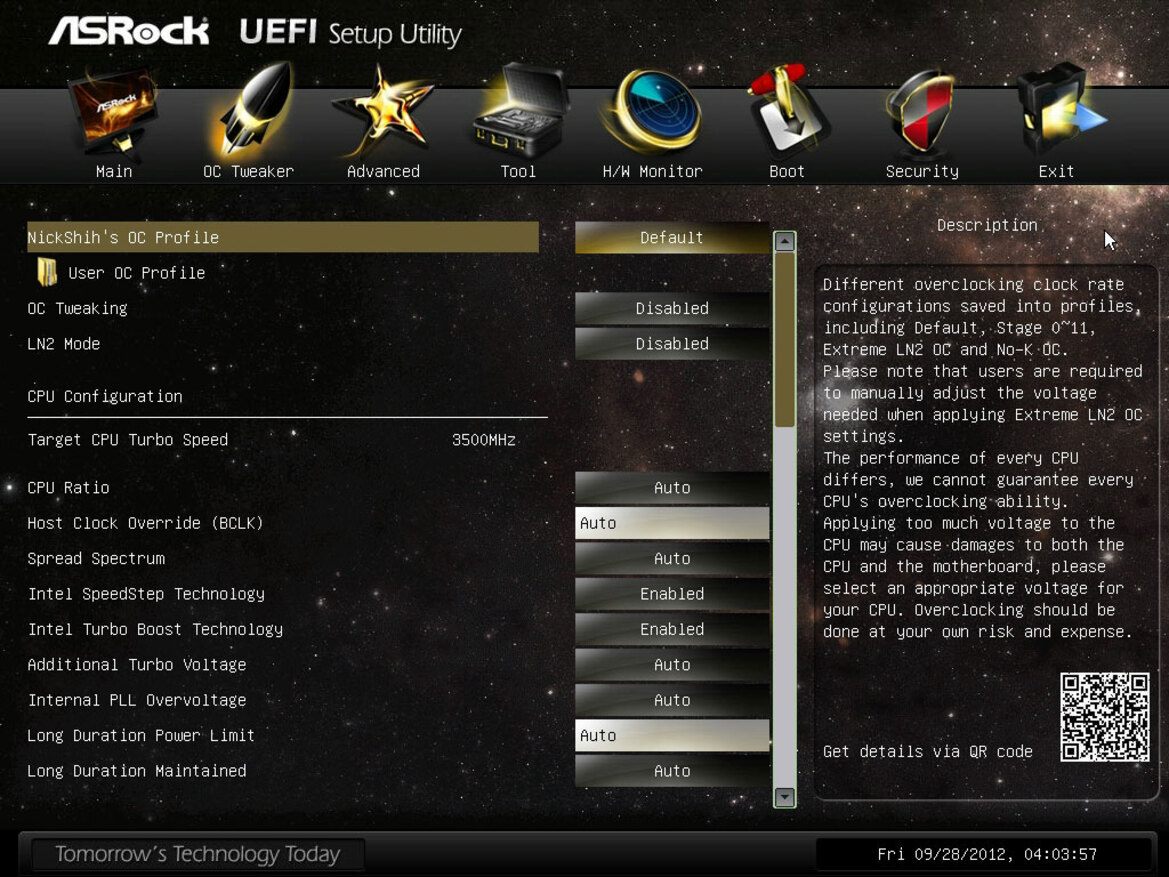Switch to the OC Tweaker tab label

[248, 172]
